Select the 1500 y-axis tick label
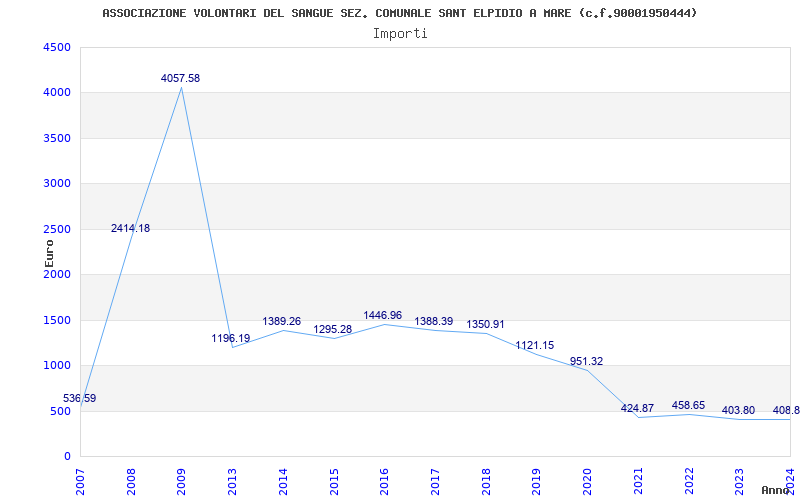Viewport: 800px width, 500px height. [x=57, y=320]
